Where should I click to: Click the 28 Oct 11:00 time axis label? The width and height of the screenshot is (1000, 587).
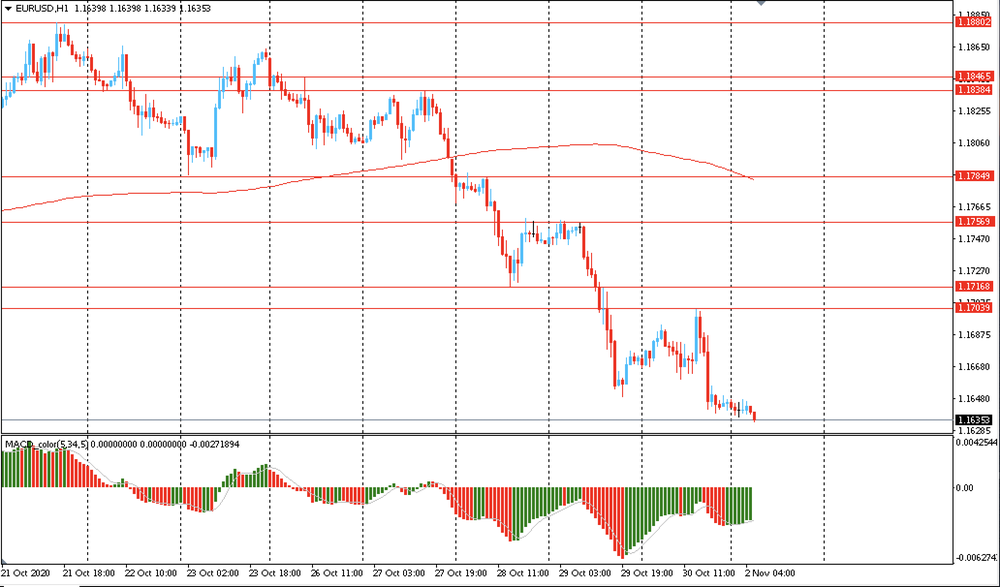coord(523,573)
